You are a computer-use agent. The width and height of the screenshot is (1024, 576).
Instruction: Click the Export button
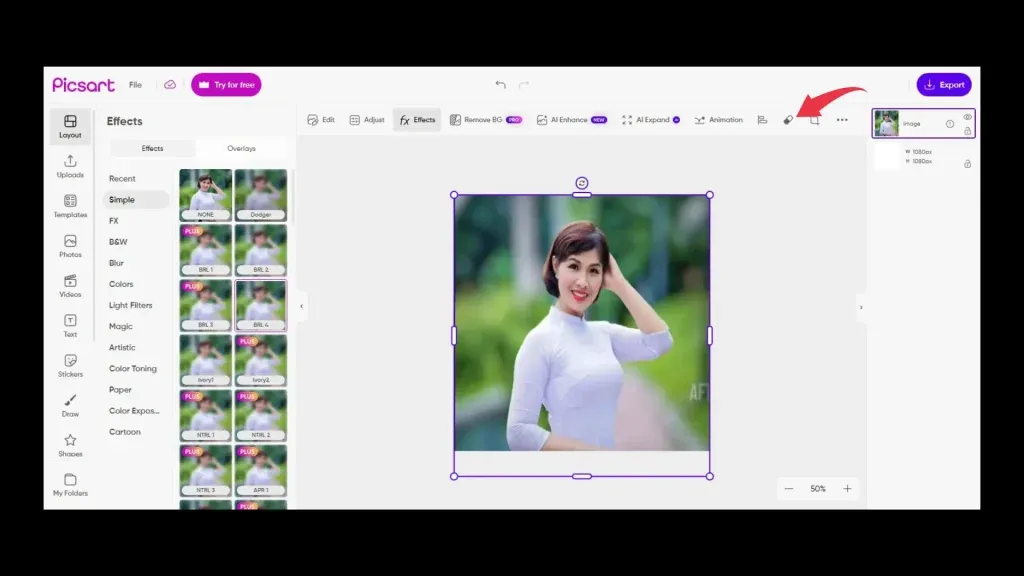point(944,85)
